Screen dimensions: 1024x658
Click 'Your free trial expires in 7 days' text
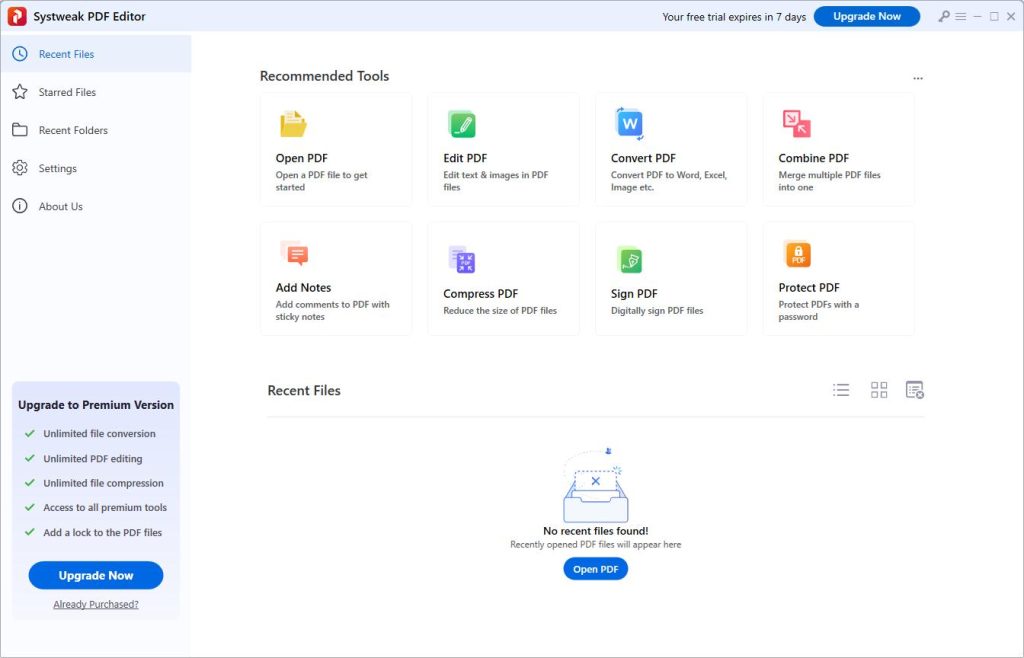pos(734,17)
